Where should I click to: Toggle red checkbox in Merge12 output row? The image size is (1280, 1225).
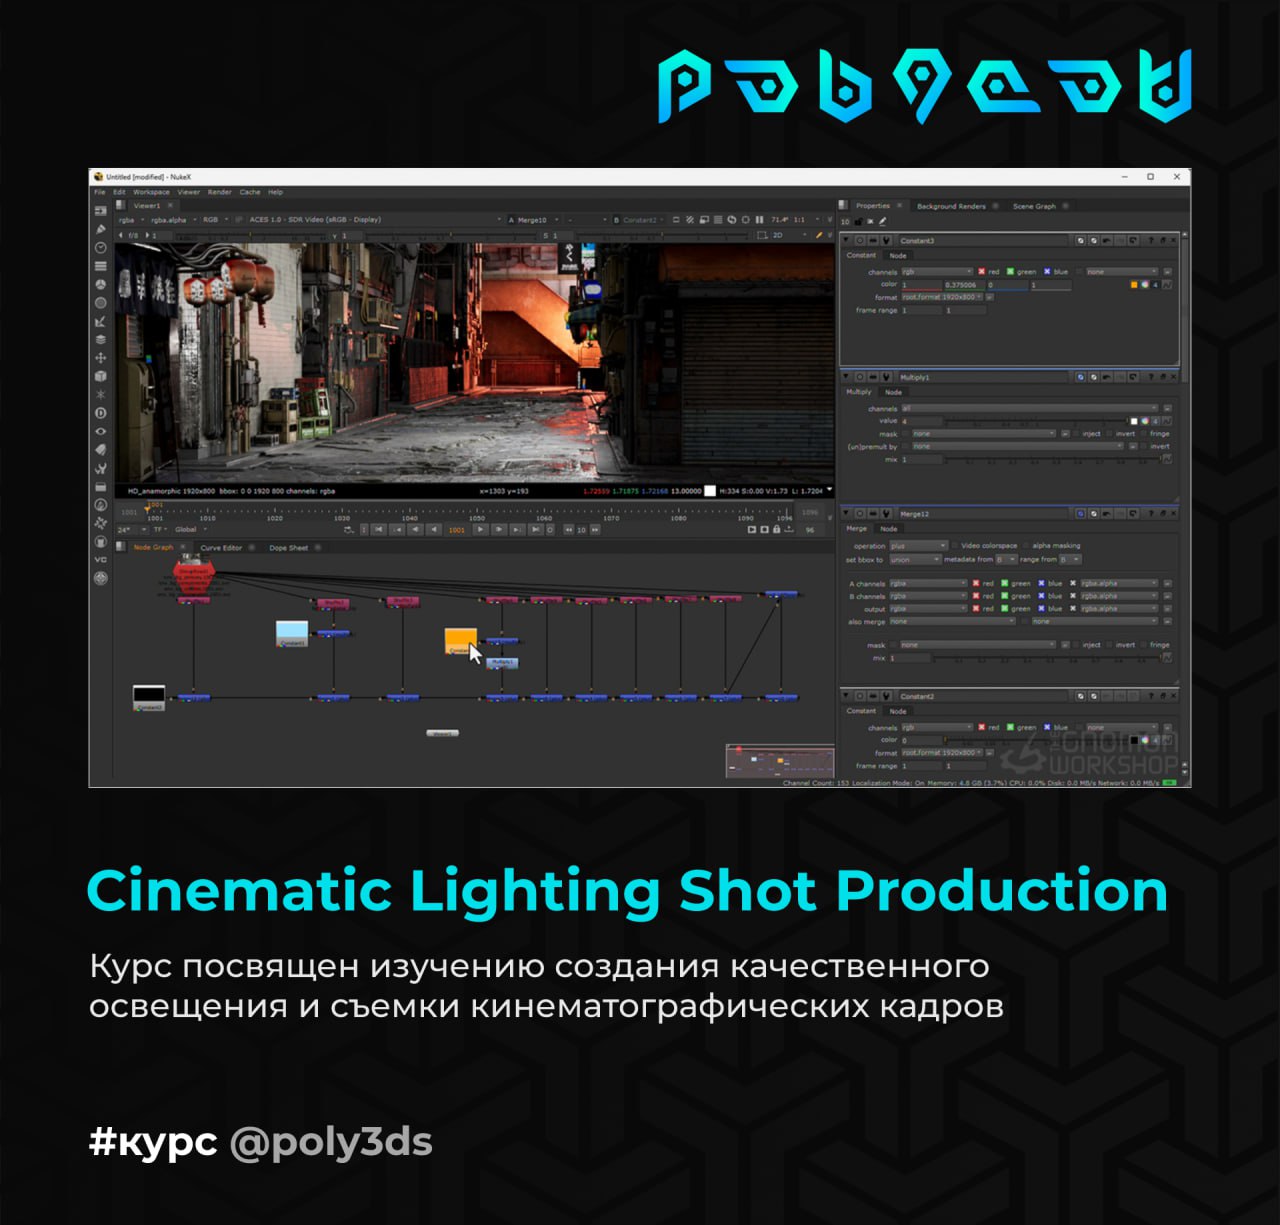pyautogui.click(x=976, y=608)
